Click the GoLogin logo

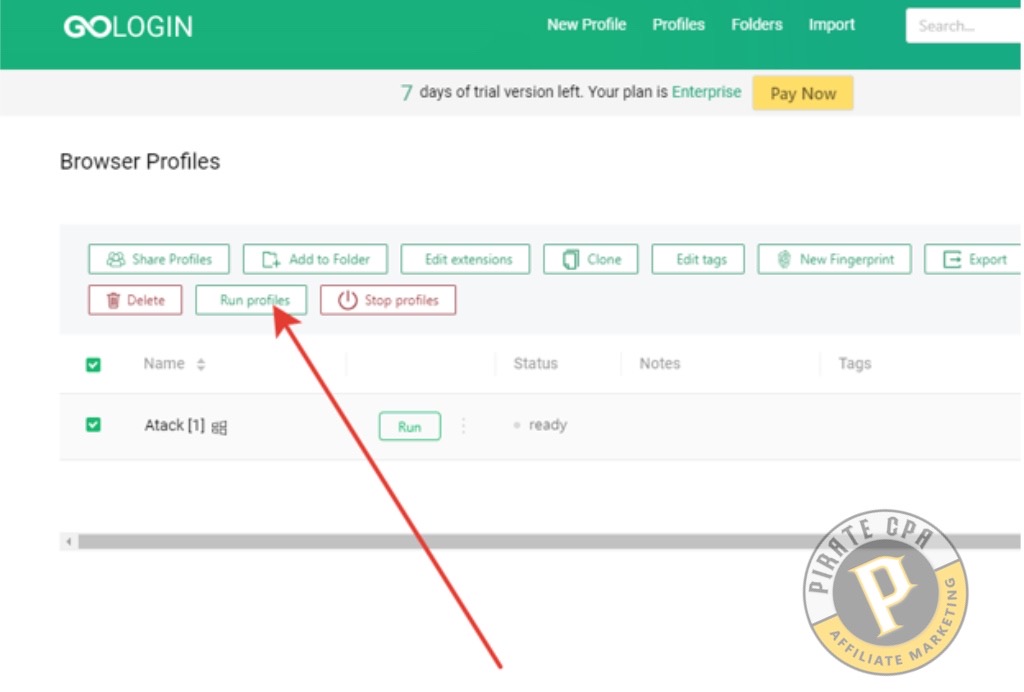tap(128, 27)
